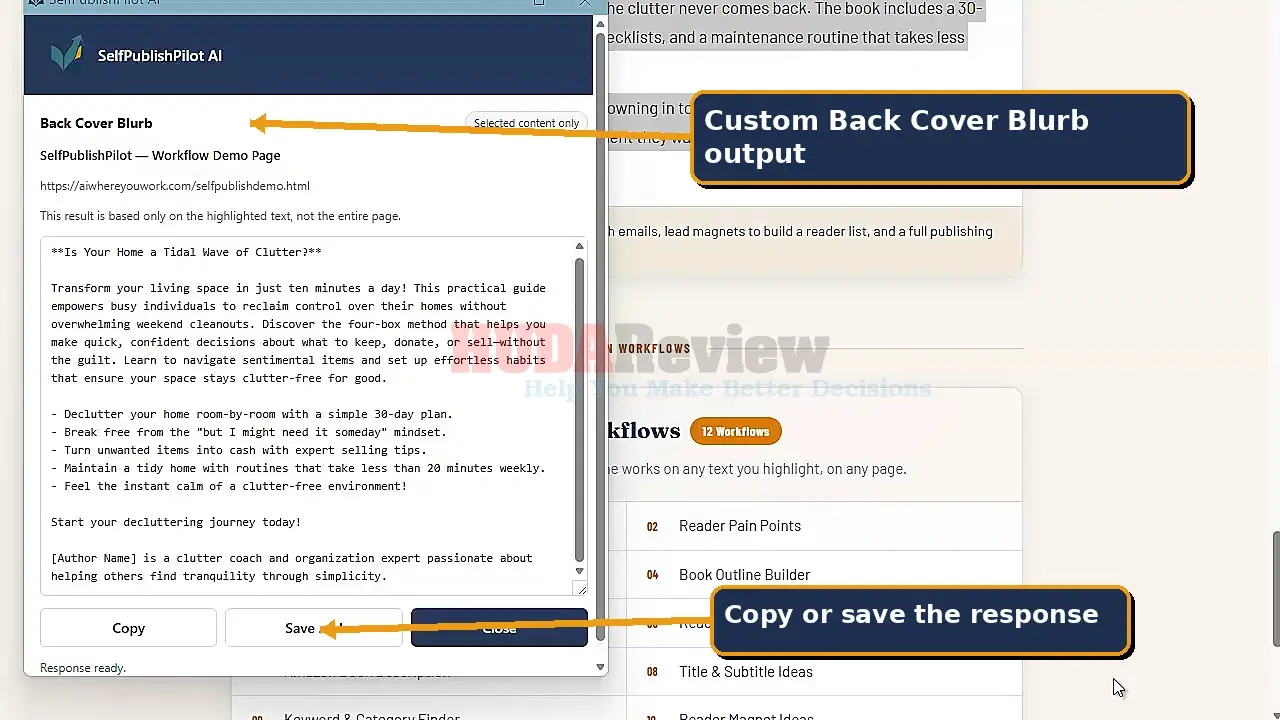Click the popup panel's scrollbar down arrow
Image resolution: width=1280 pixels, height=720 pixels.
tap(600, 667)
